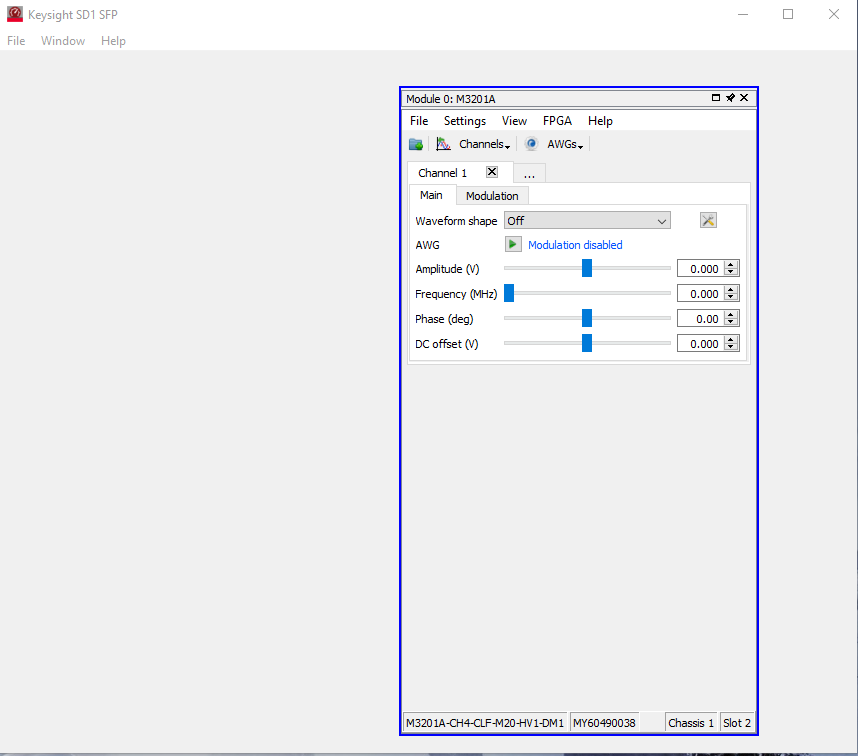
Task: Open the module Help menu
Action: pyautogui.click(x=600, y=121)
